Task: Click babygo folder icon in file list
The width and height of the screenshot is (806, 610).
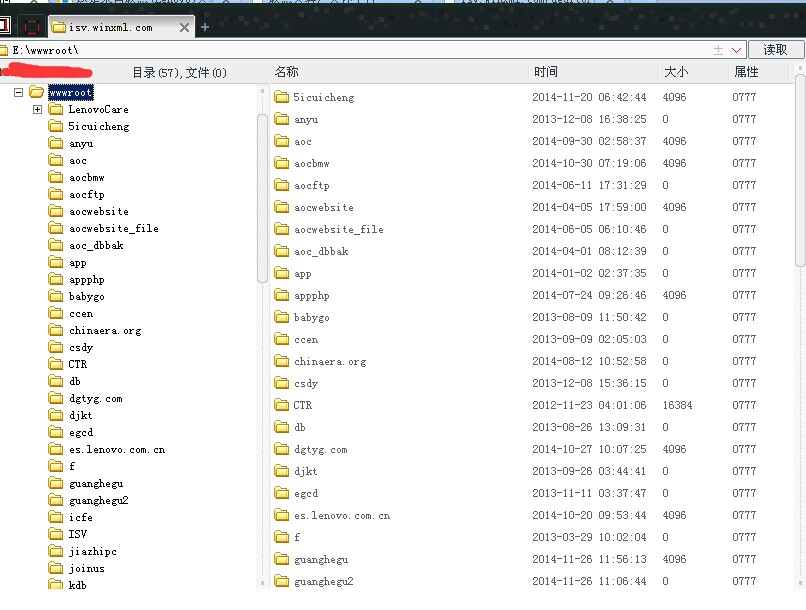Action: [281, 317]
